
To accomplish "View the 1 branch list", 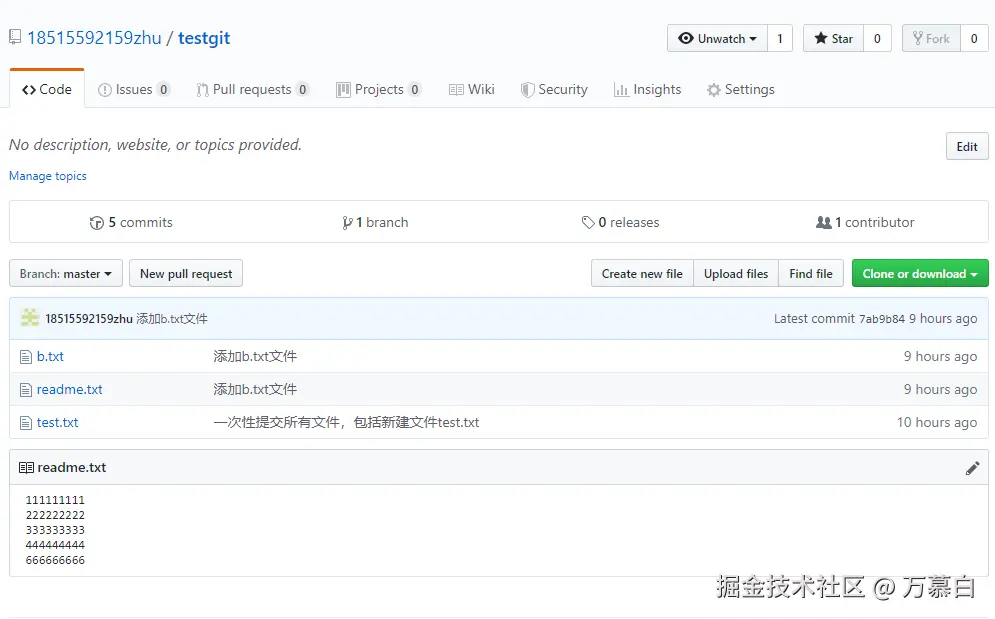I will point(375,222).
